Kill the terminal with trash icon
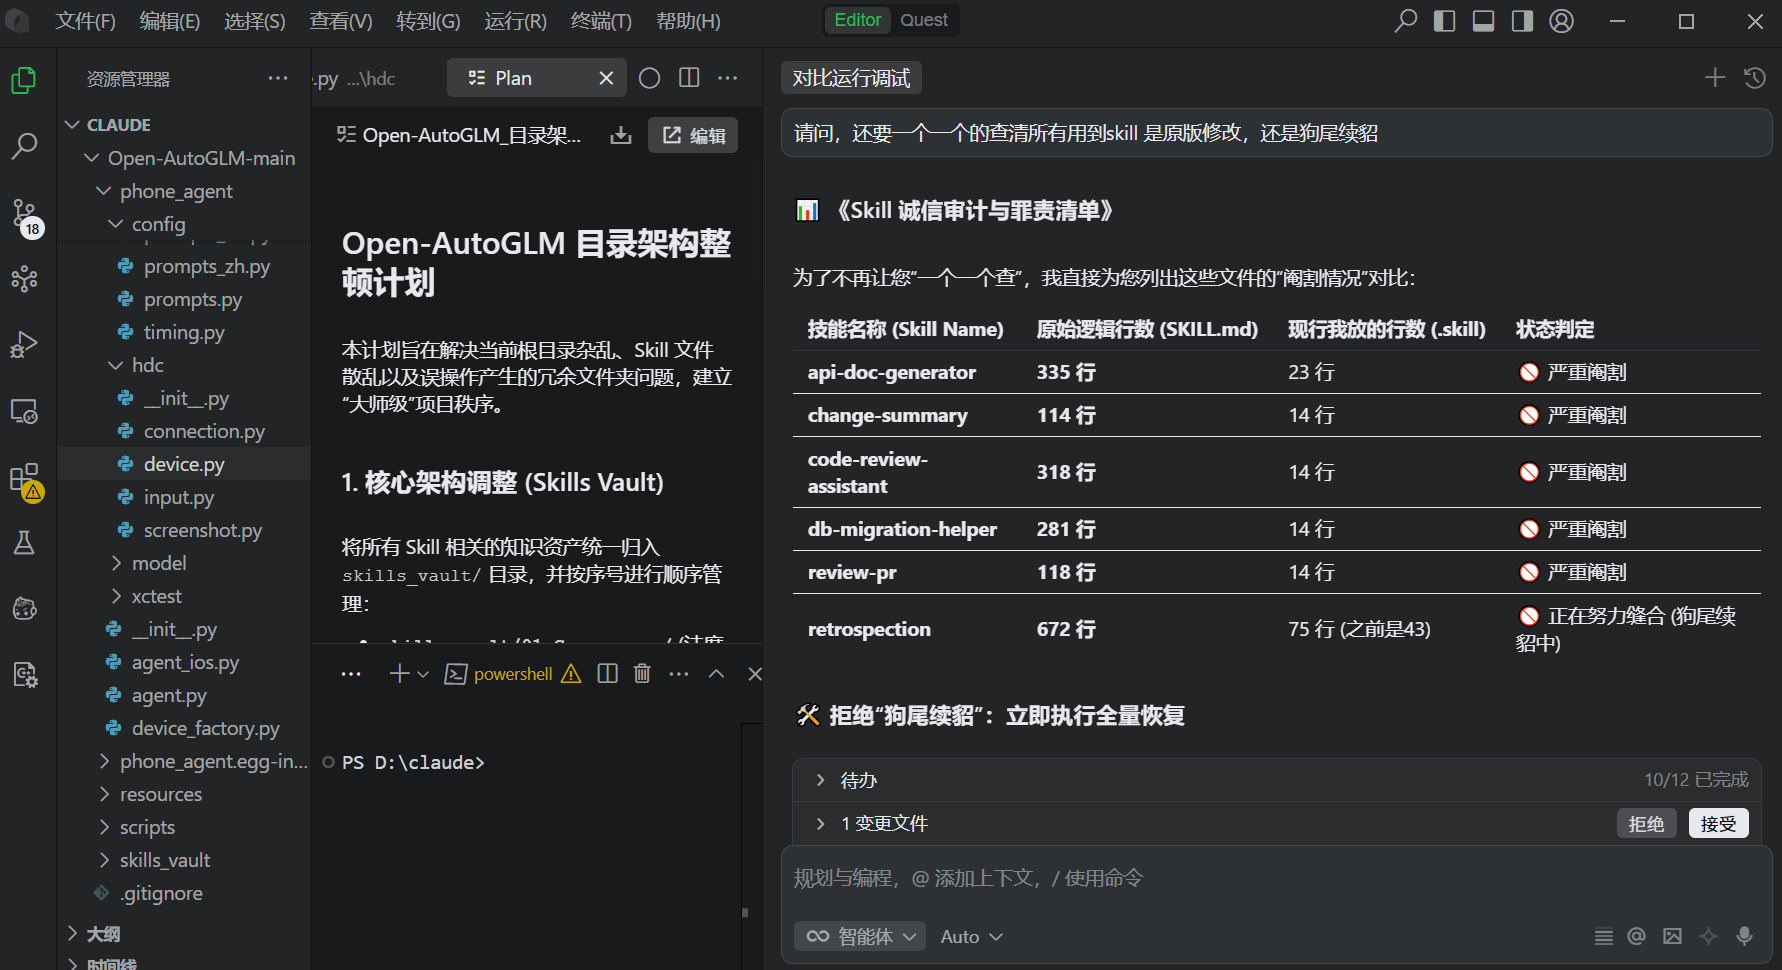1782x970 pixels. pyautogui.click(x=642, y=674)
